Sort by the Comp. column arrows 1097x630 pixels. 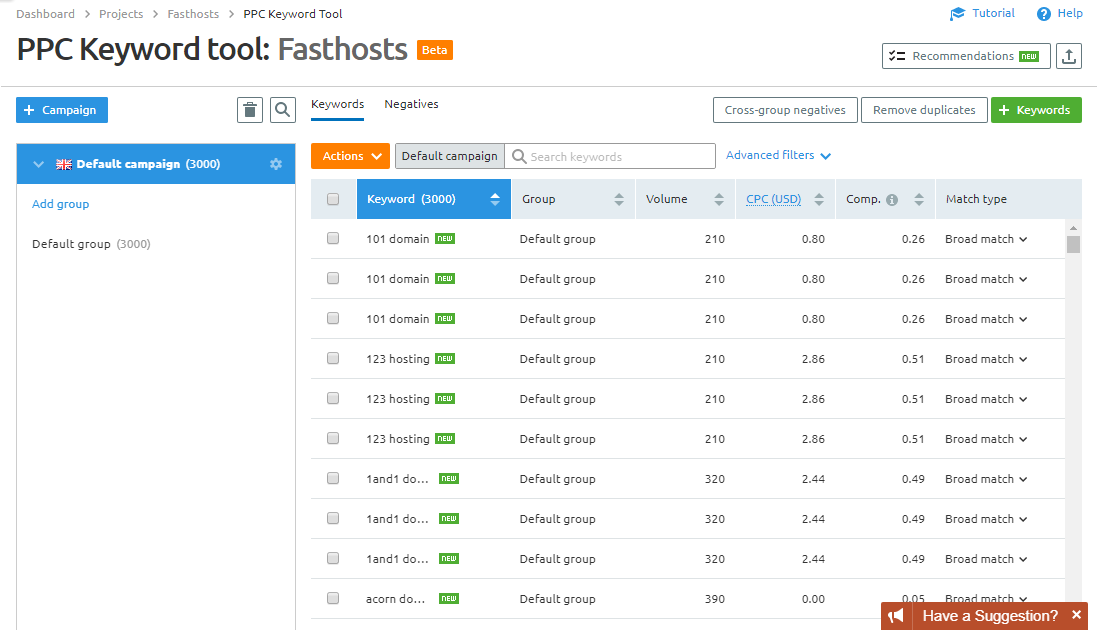click(919, 200)
